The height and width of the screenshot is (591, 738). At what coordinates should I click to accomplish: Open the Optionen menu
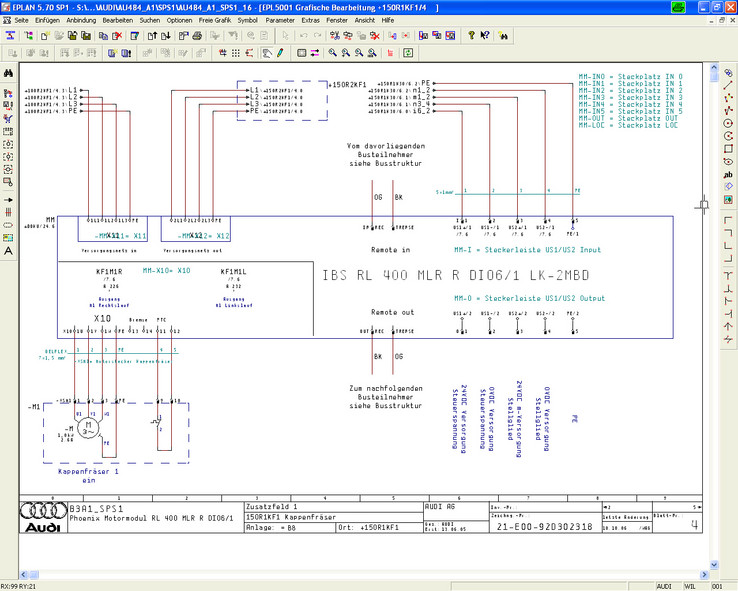pyautogui.click(x=180, y=20)
